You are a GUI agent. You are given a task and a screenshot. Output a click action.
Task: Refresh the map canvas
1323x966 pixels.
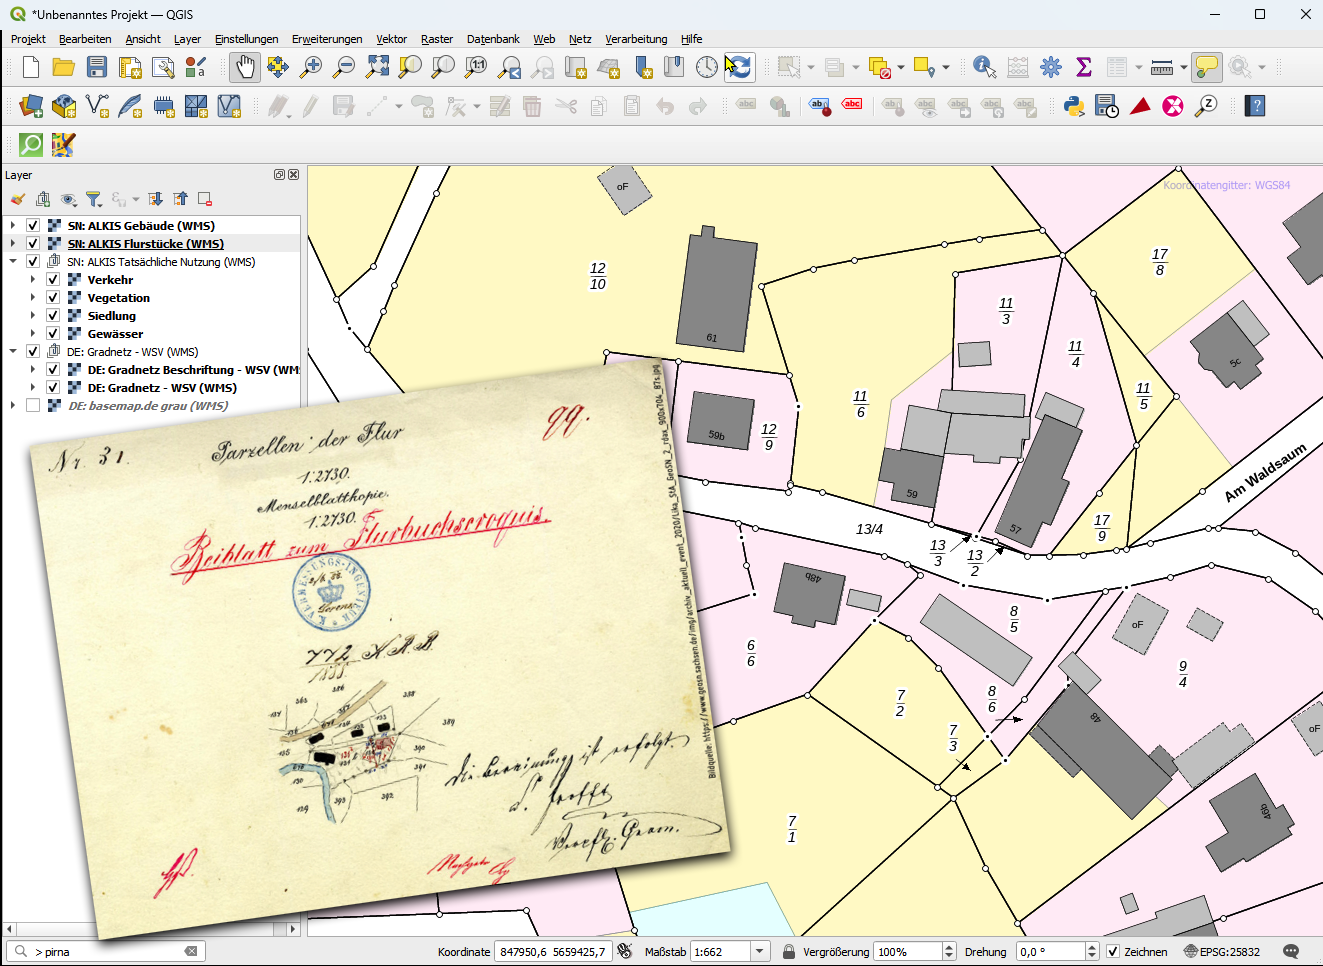click(739, 67)
